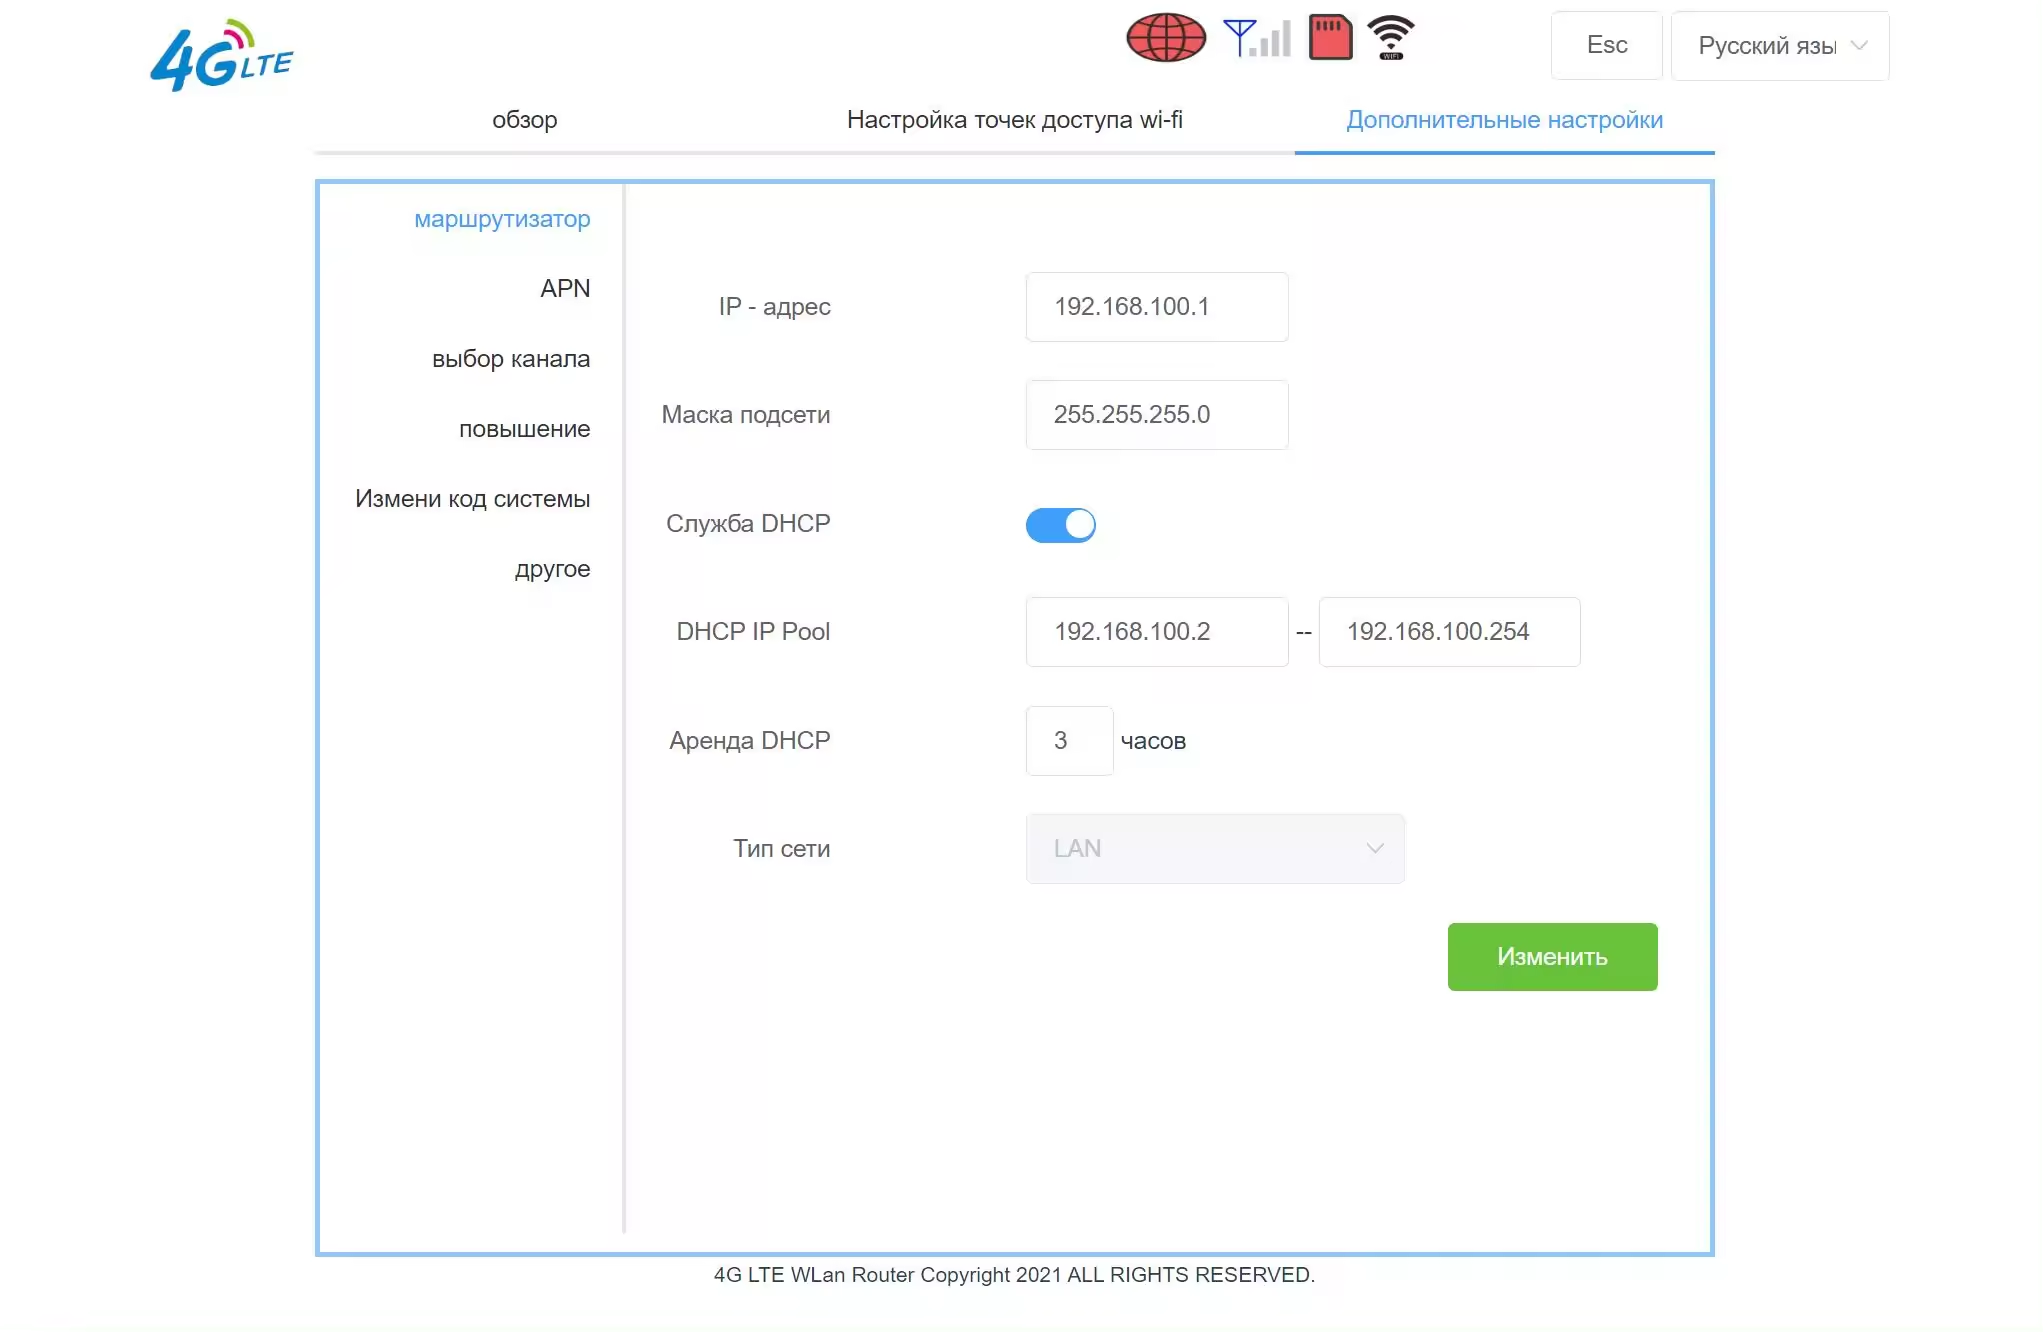This screenshot has width=2043, height=1332.
Task: Click the Тип сети label
Action: tap(781, 849)
